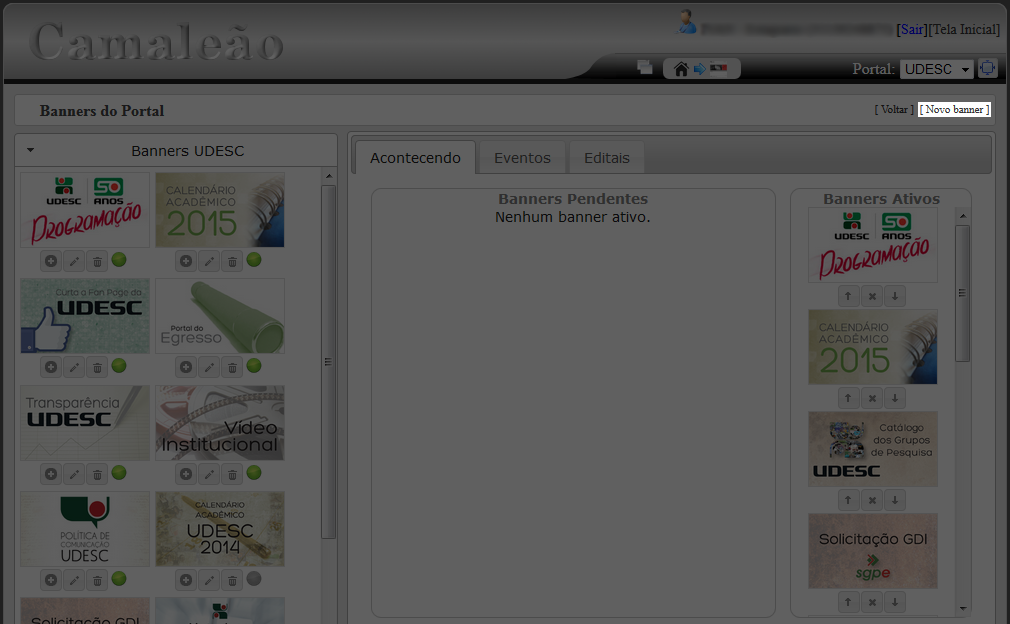
Task: Click the stacked windows icon in header
Action: point(645,67)
